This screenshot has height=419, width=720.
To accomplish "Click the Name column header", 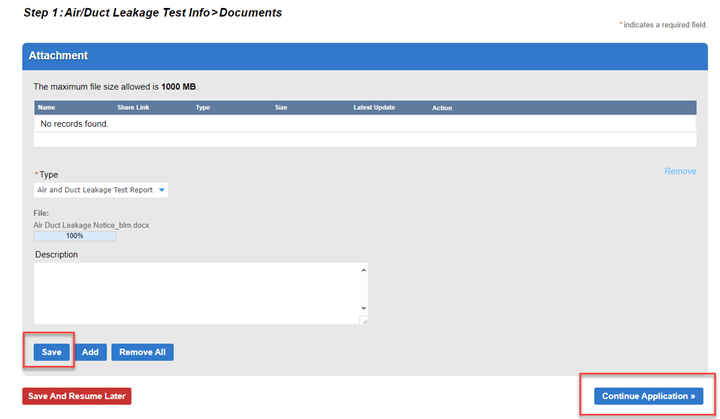I will click(46, 108).
